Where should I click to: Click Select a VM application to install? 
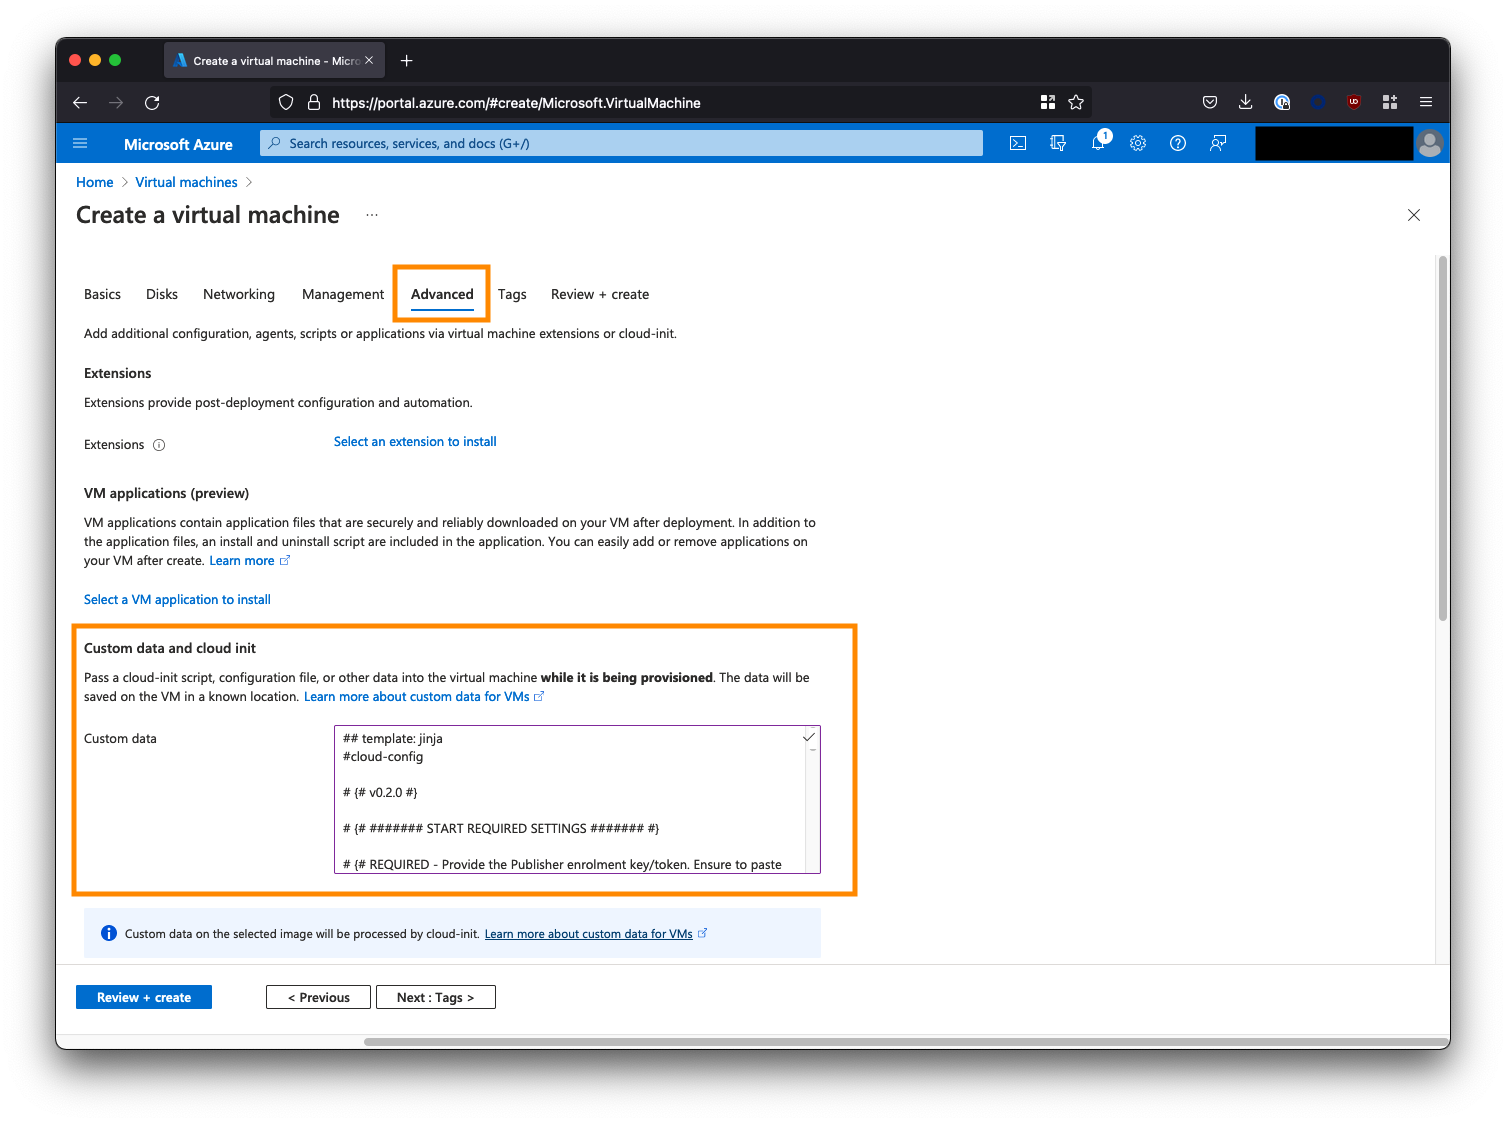[x=177, y=599]
